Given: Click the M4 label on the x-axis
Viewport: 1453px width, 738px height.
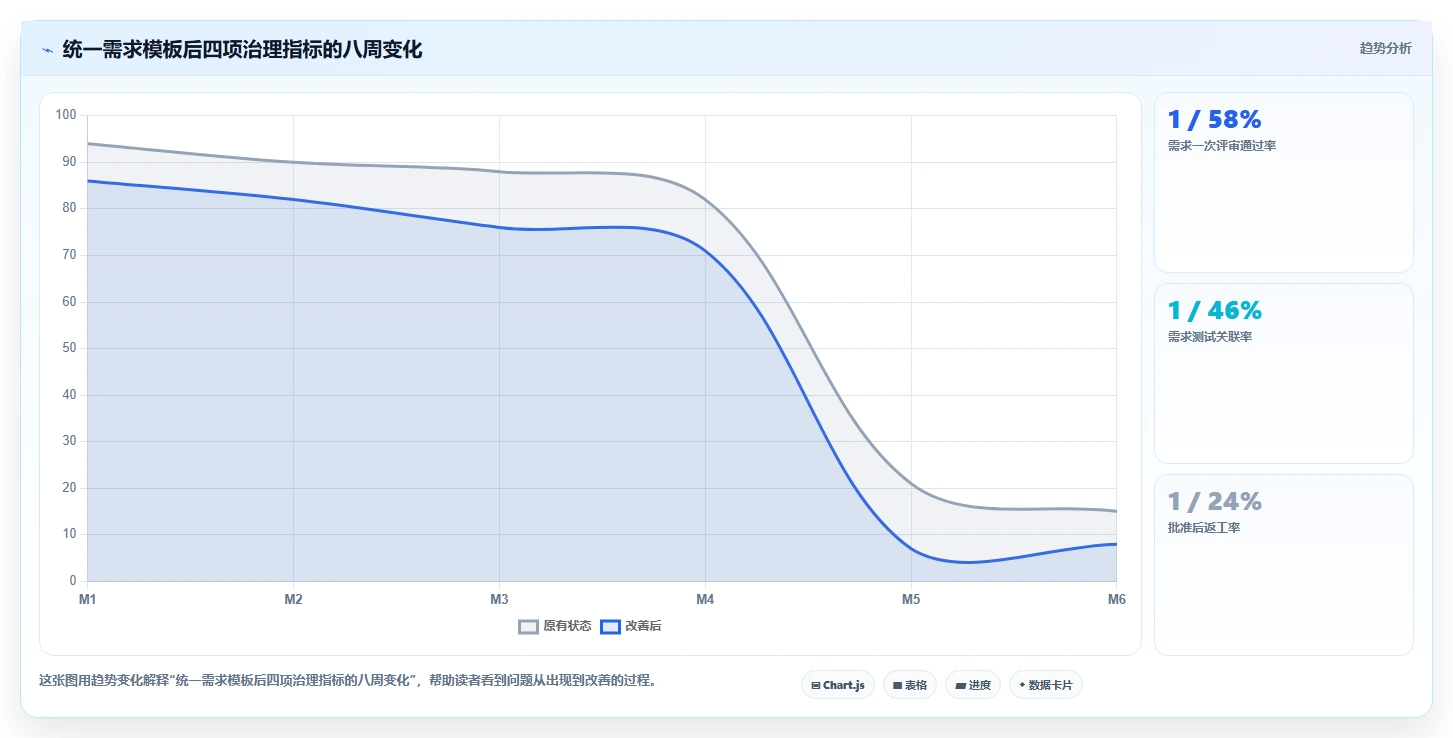Looking at the screenshot, I should click(x=705, y=599).
